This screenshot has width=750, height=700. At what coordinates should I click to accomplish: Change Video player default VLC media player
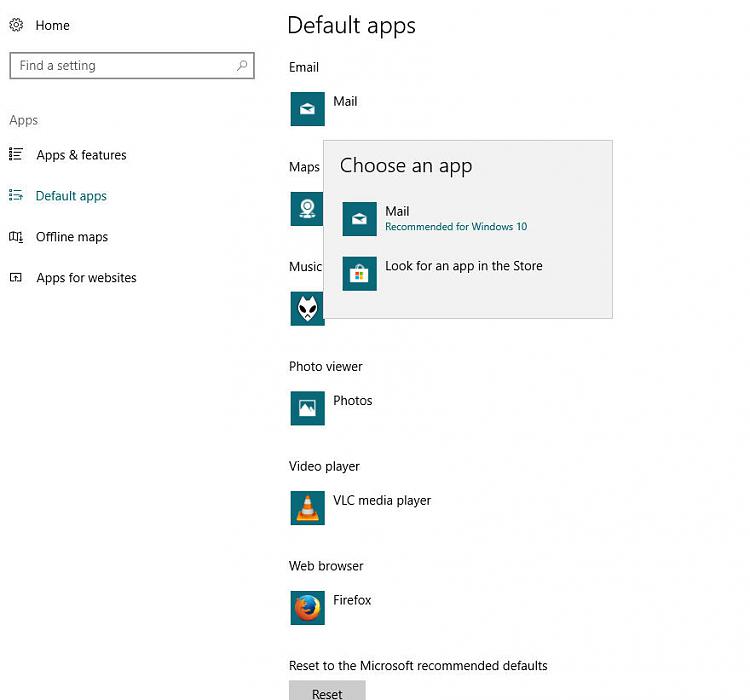coord(382,500)
